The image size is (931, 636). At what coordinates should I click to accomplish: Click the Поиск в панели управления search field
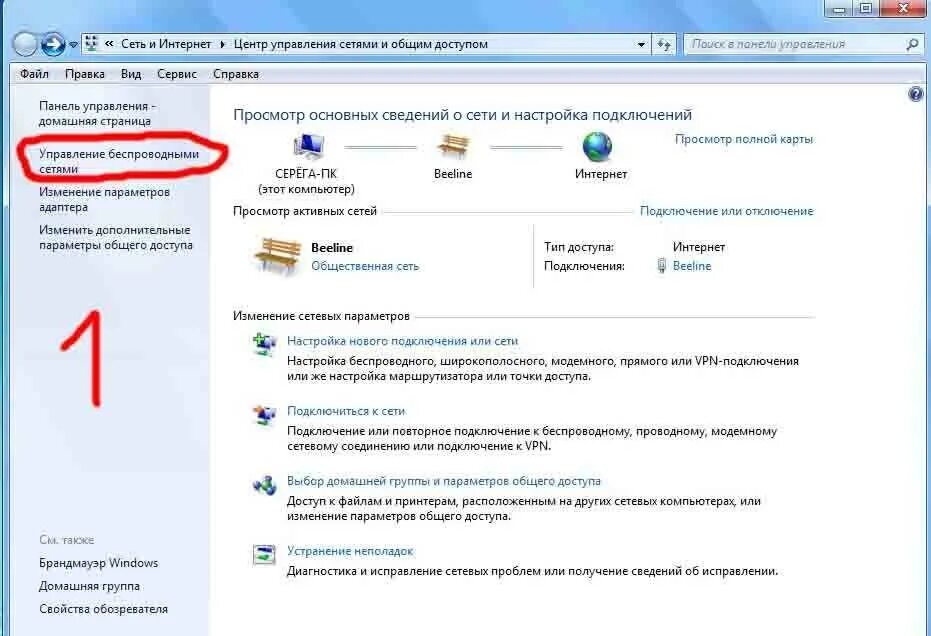[796, 44]
